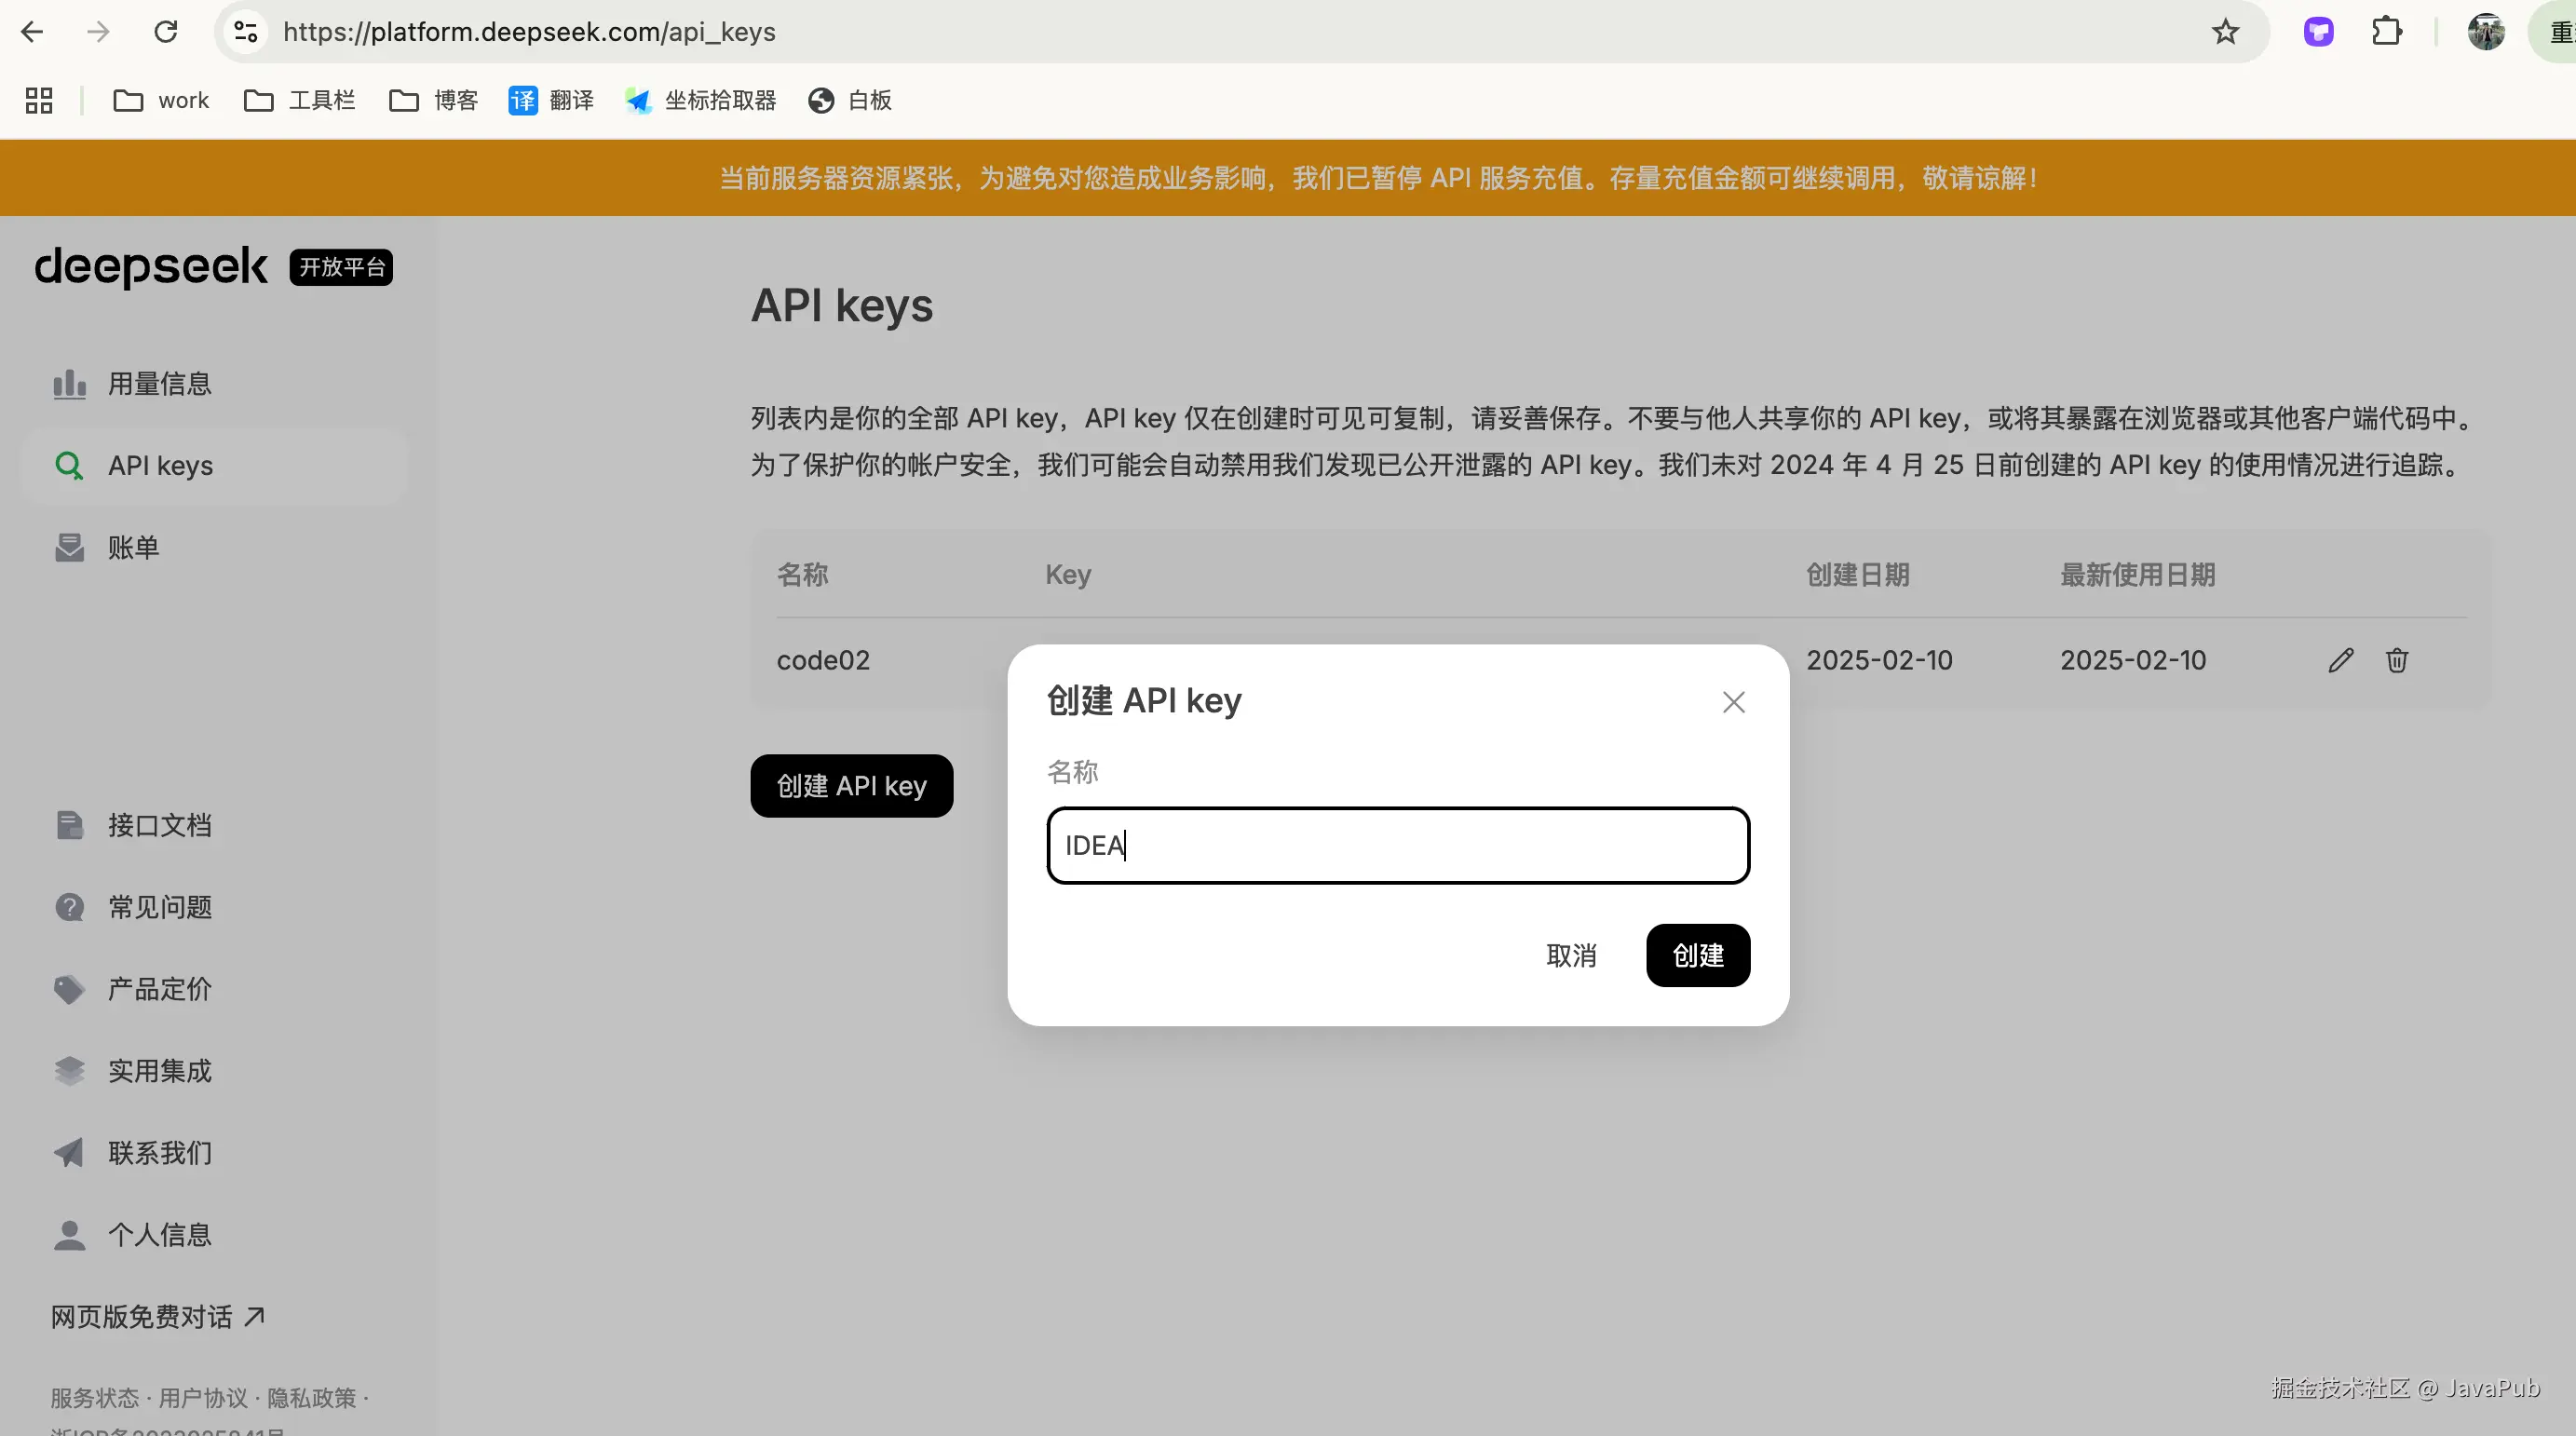The height and width of the screenshot is (1436, 2576).
Task: Open 用户协议 footer link
Action: pyautogui.click(x=203, y=1398)
